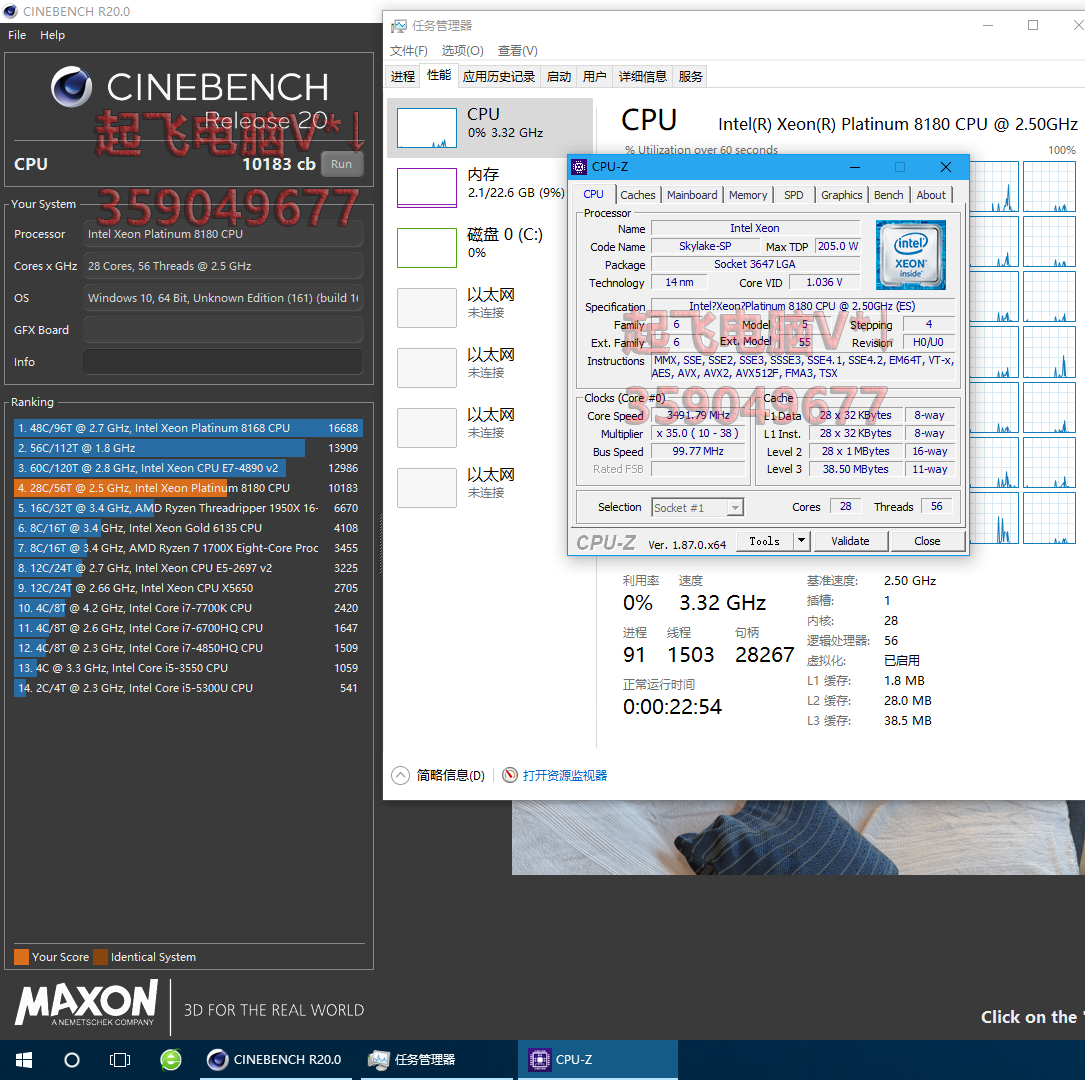Image resolution: width=1085 pixels, height=1080 pixels.
Task: Click the GFX Board field in Cinebench
Action: [x=223, y=330]
